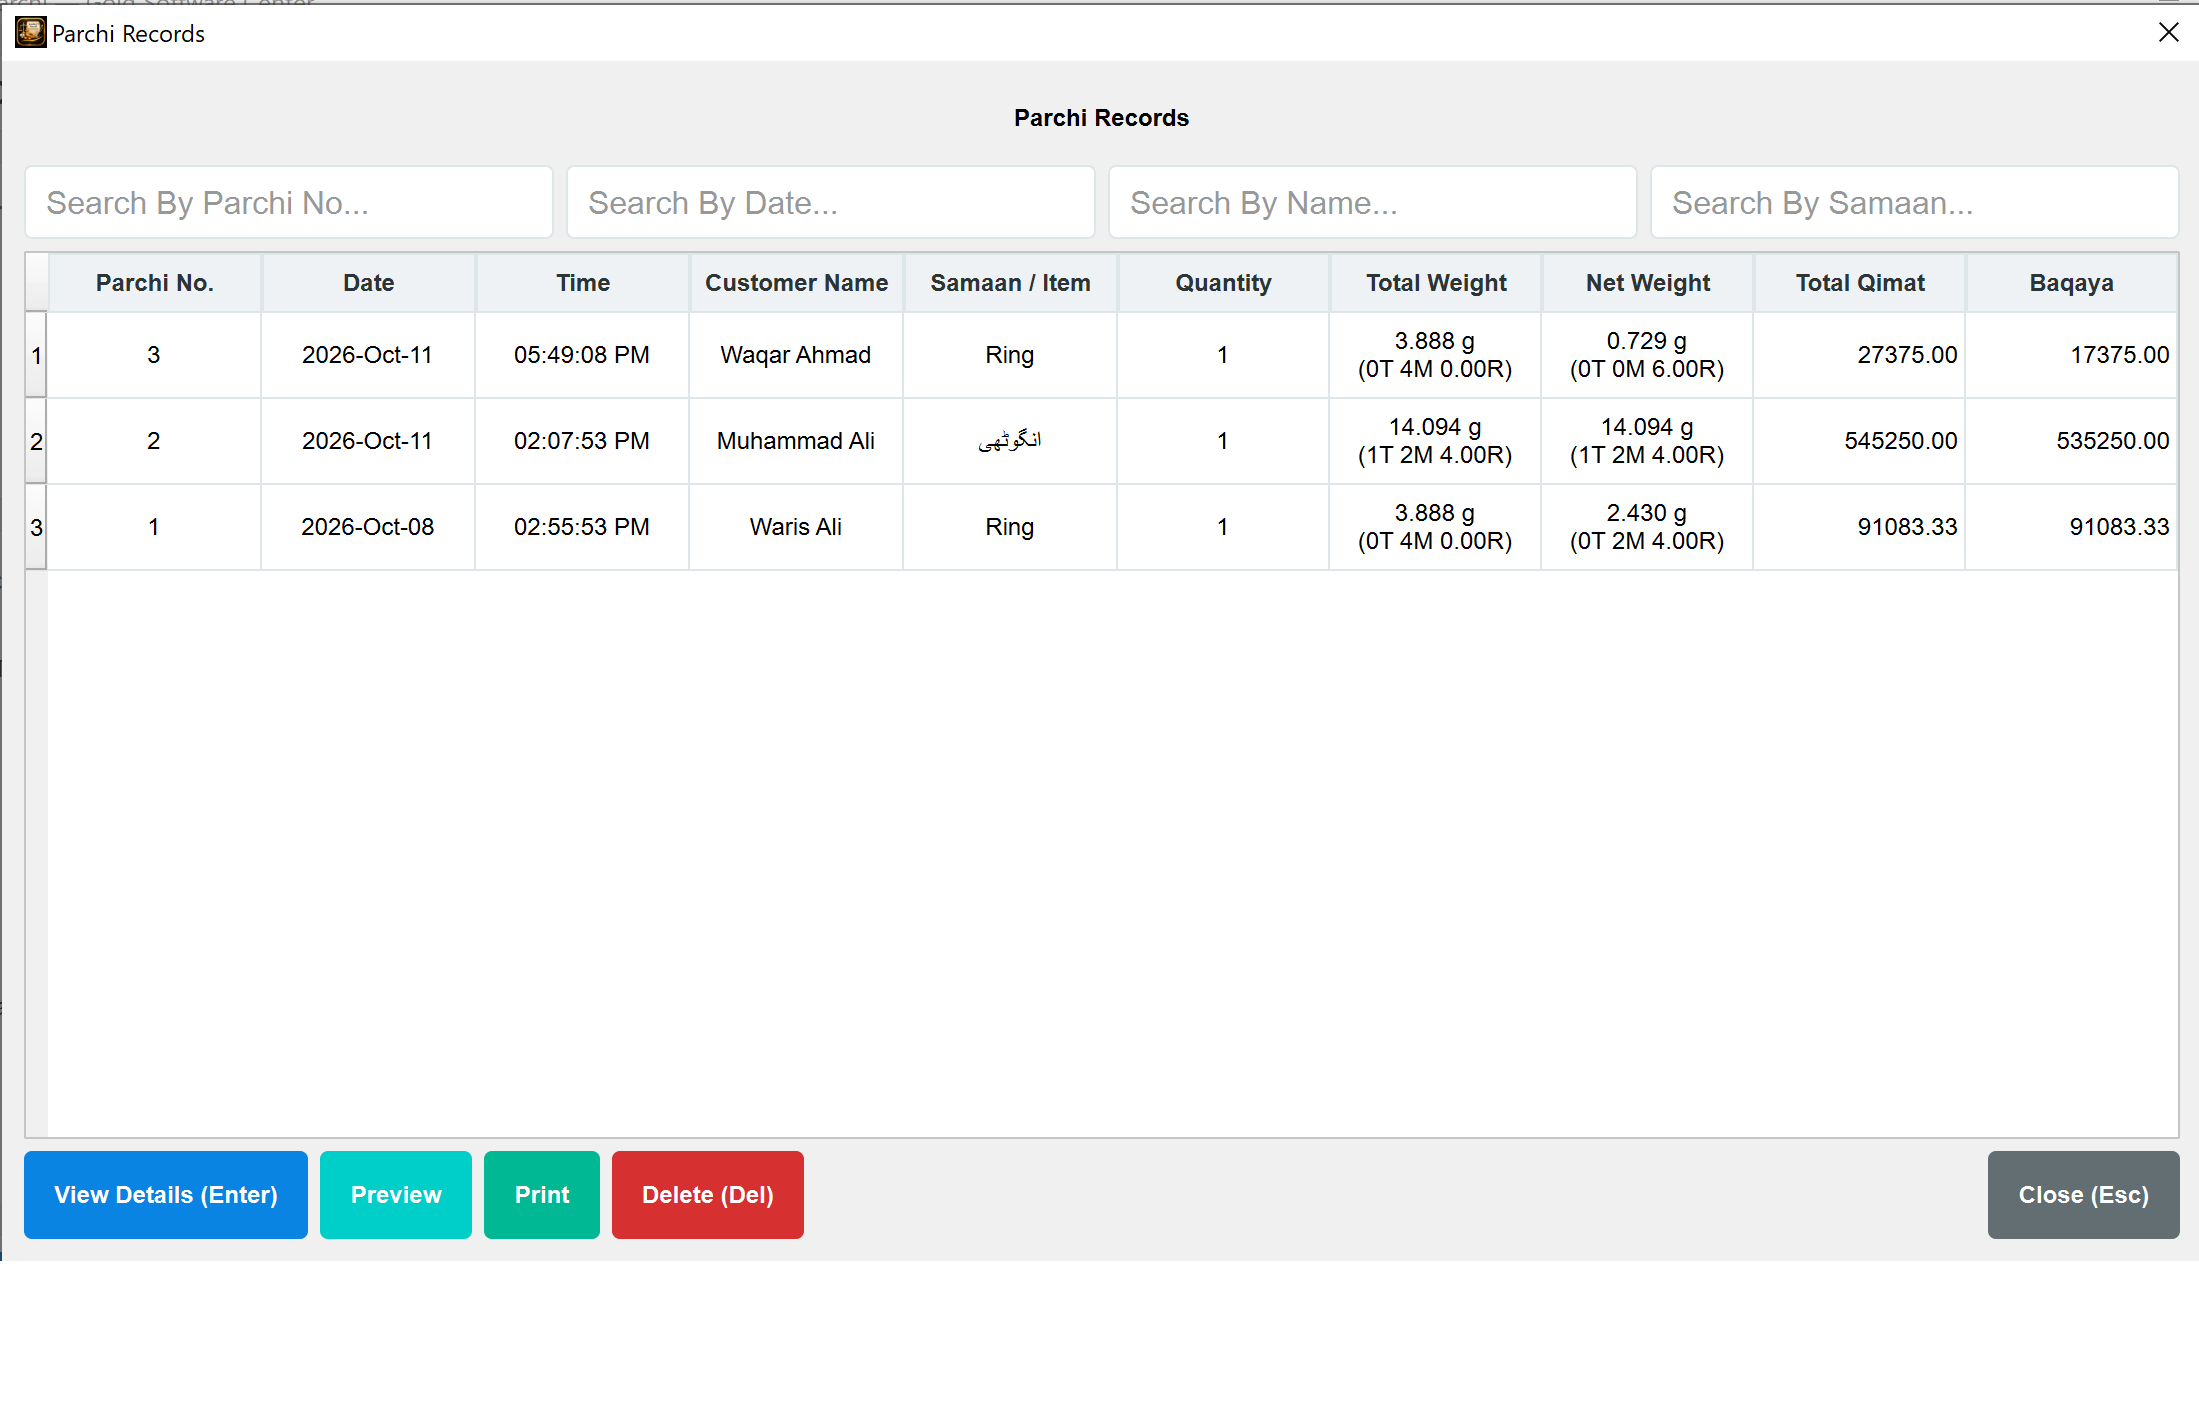
Task: Click the Samaan / Item column header
Action: tap(1010, 283)
